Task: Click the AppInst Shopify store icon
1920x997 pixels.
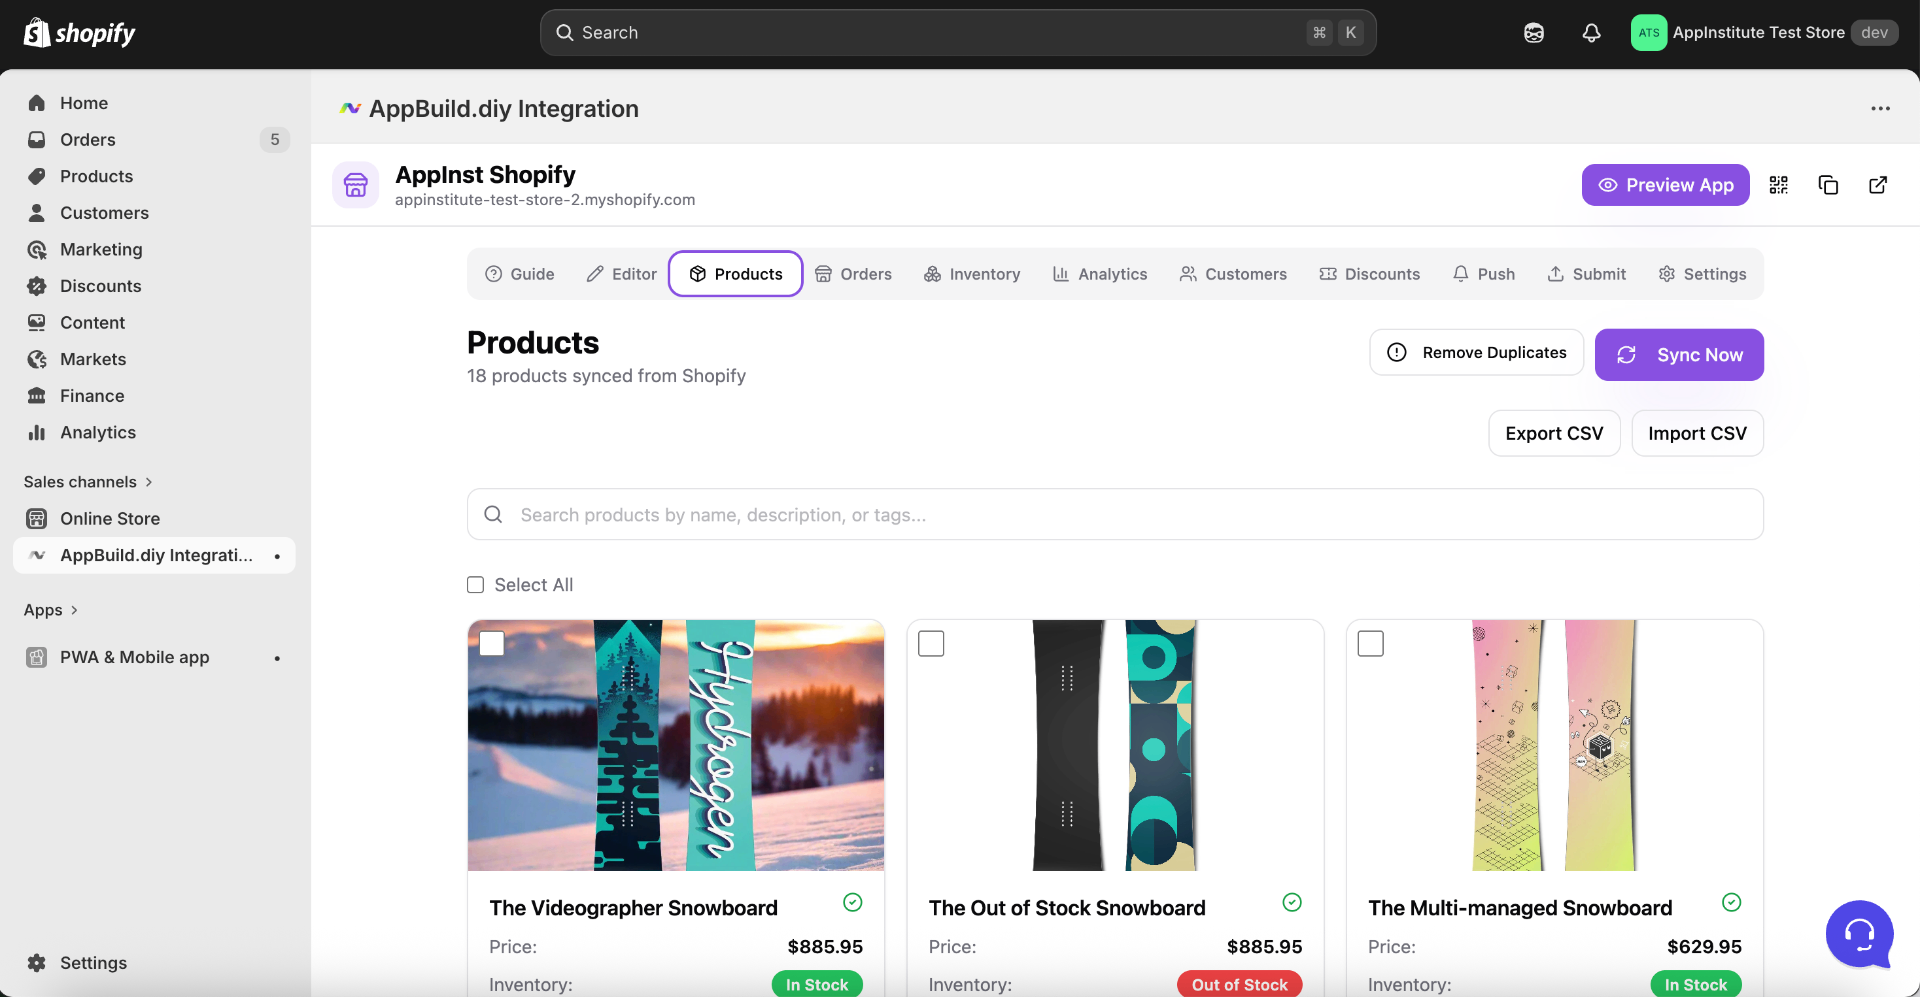Action: [356, 185]
